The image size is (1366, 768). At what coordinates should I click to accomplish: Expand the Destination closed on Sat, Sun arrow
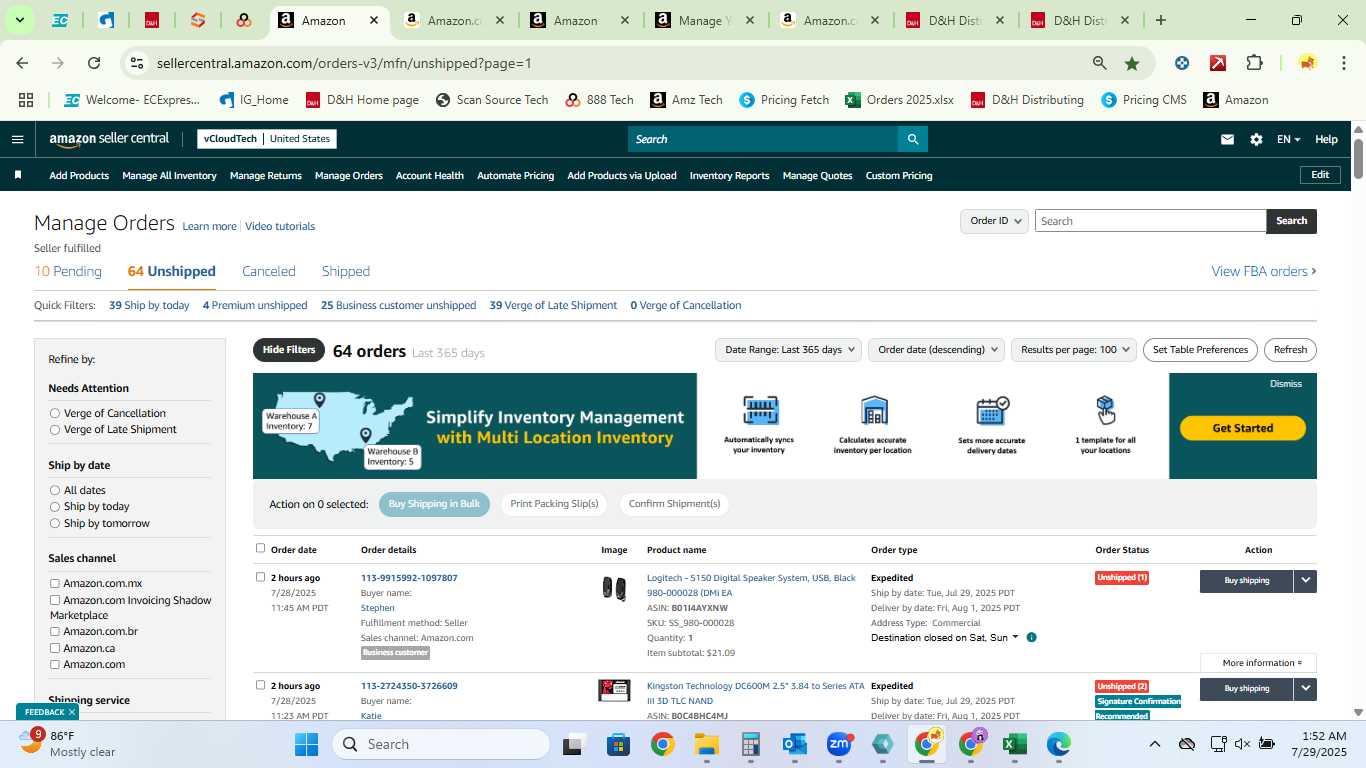1015,637
